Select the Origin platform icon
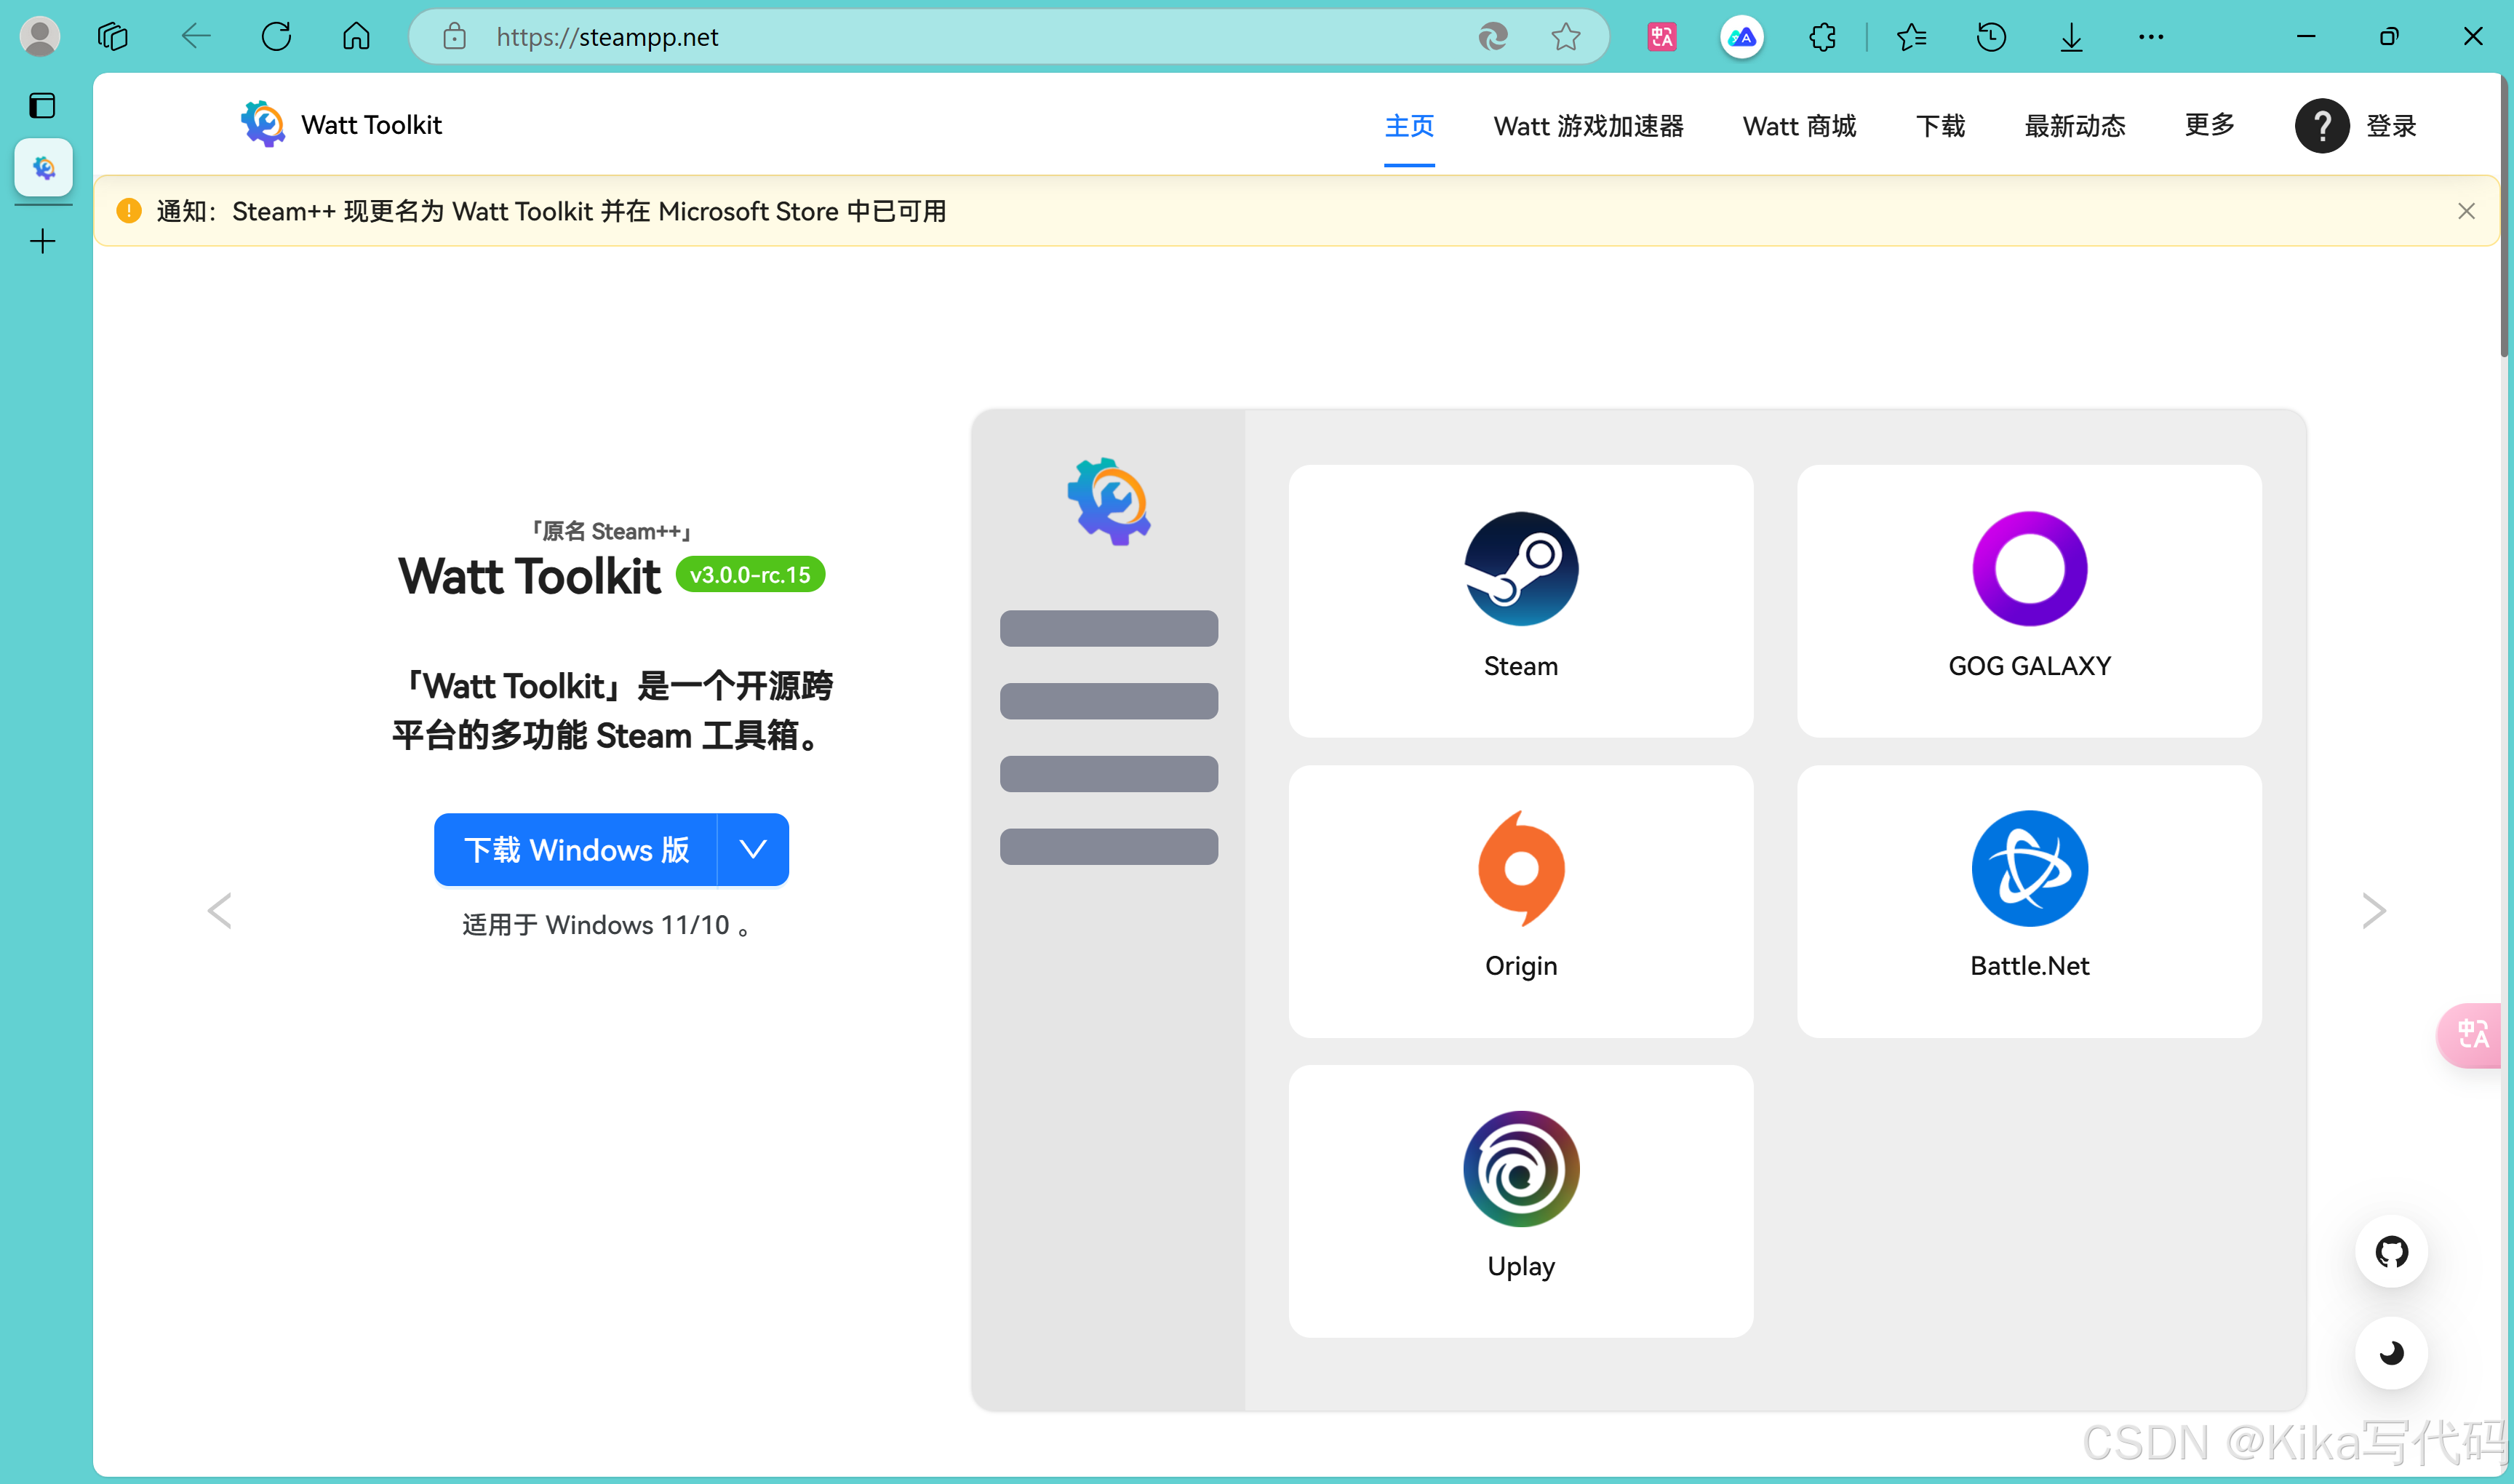 click(x=1520, y=868)
